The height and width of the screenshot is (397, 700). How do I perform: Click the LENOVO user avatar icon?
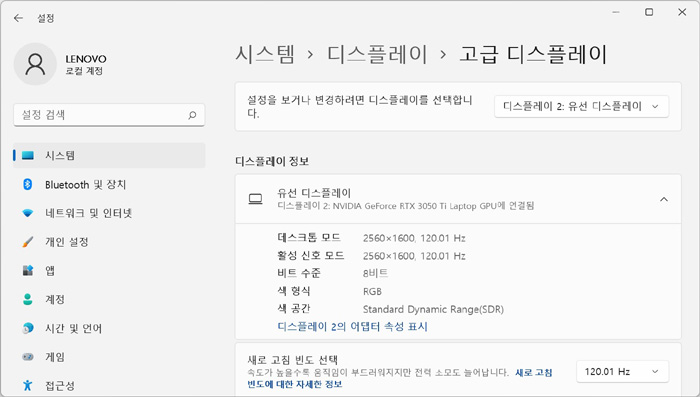(x=35, y=64)
